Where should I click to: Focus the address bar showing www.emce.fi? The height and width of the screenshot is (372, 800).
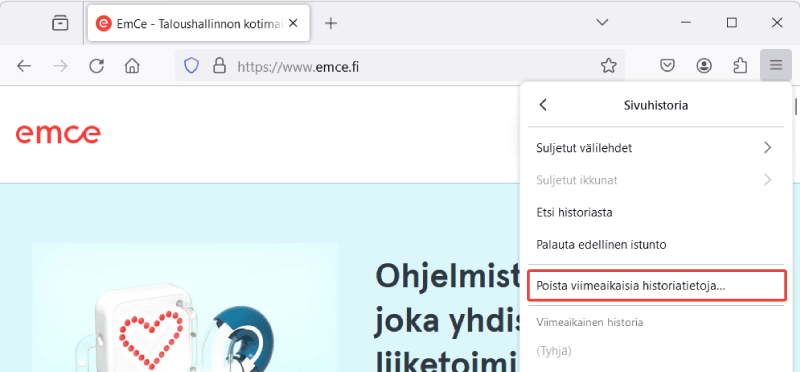pyautogui.click(x=401, y=65)
